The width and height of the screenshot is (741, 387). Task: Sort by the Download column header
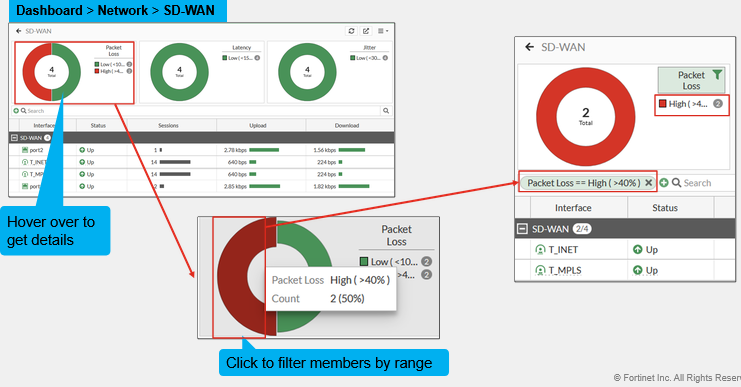347,125
